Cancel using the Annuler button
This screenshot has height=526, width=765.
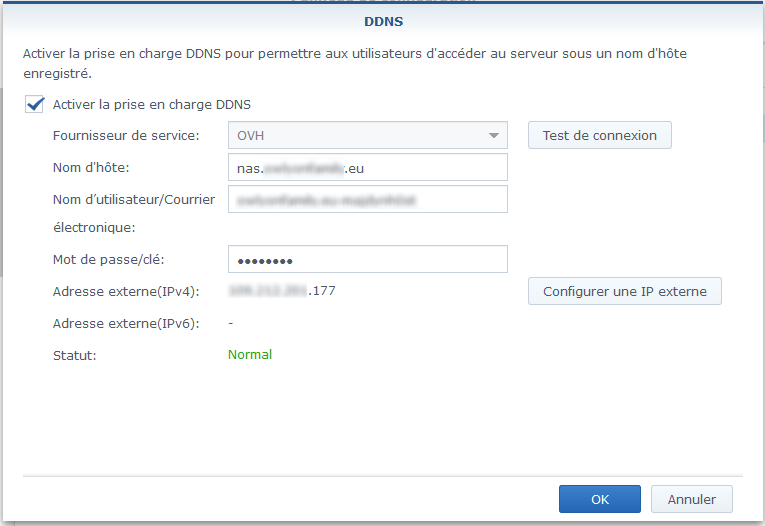[691, 499]
